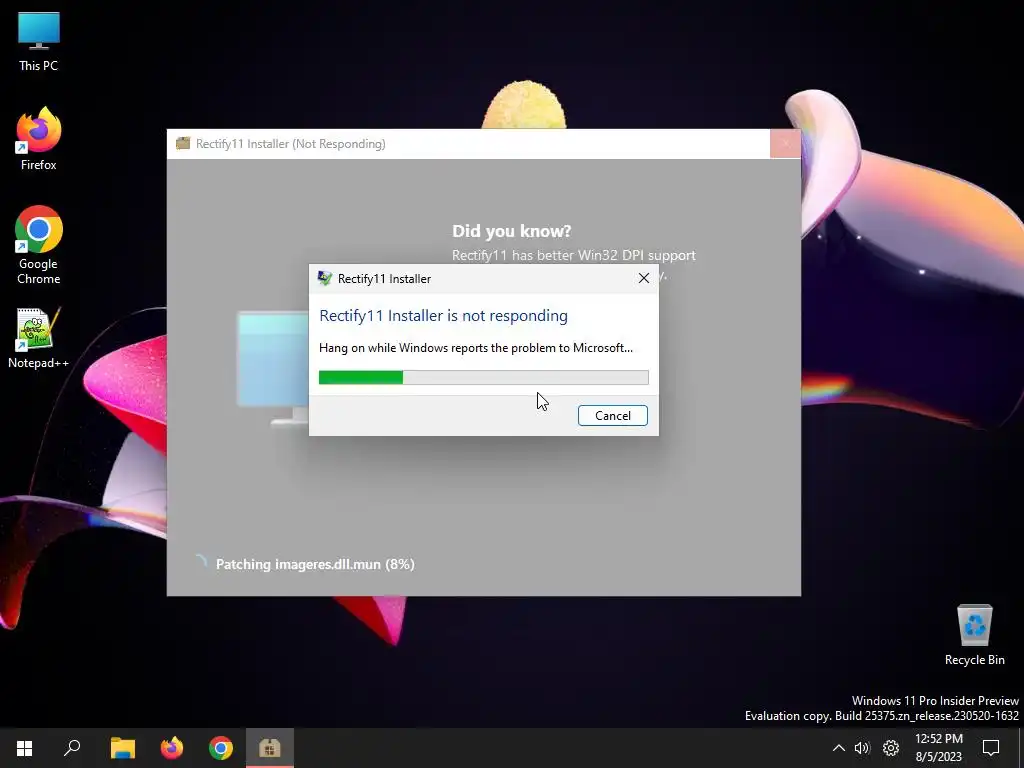Open the clock showing 12:52 PM
Viewport: 1024px width, 768px height.
click(x=938, y=748)
